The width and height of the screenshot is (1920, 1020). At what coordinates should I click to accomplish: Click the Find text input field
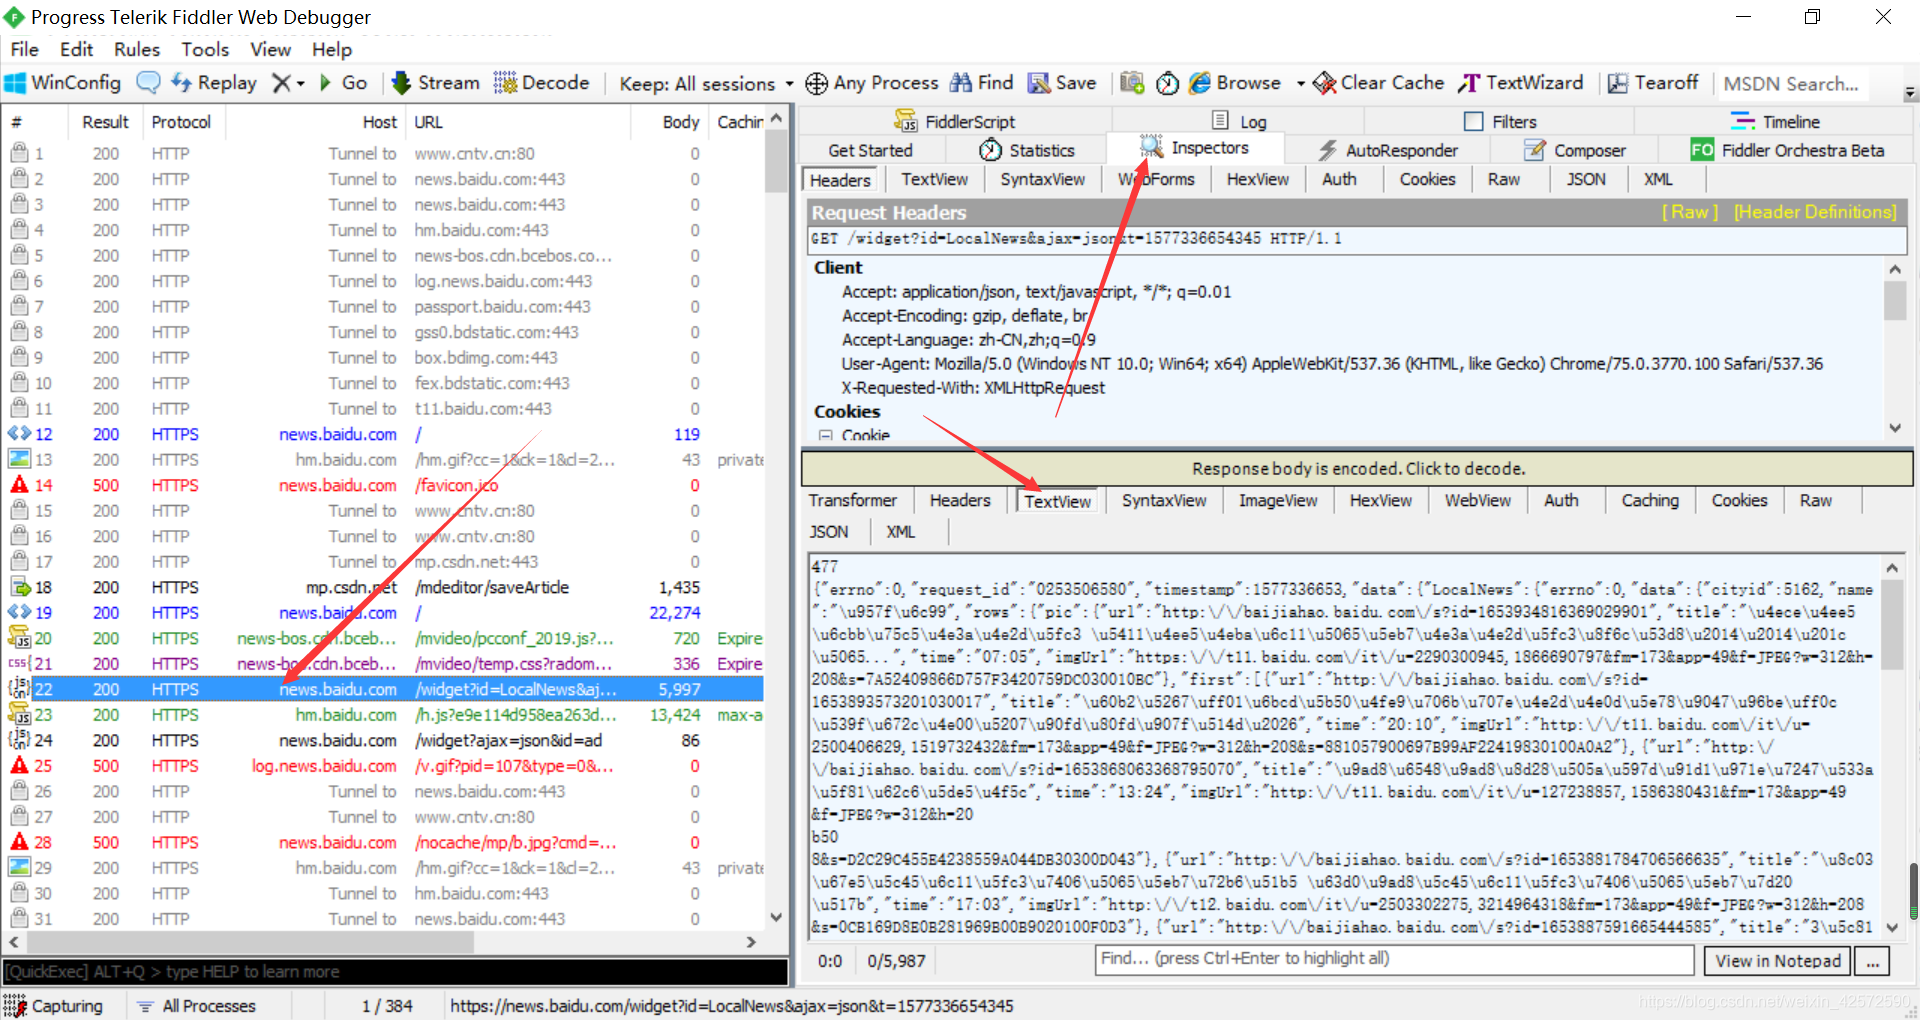1394,959
